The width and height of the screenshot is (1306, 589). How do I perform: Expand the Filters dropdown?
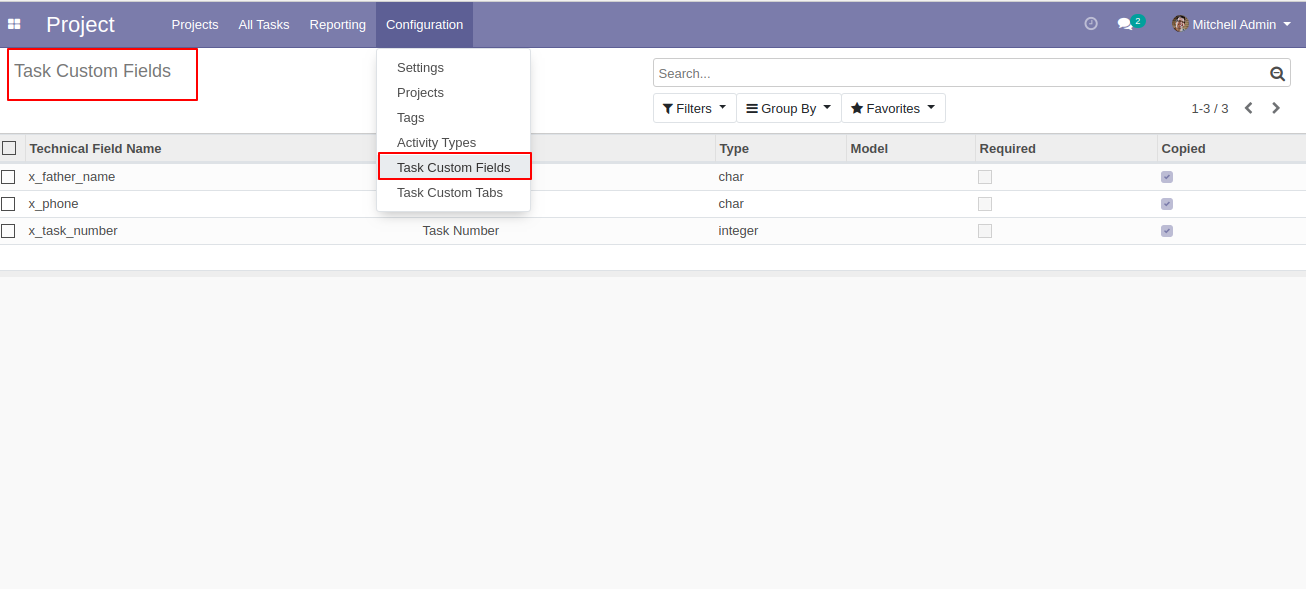(695, 108)
